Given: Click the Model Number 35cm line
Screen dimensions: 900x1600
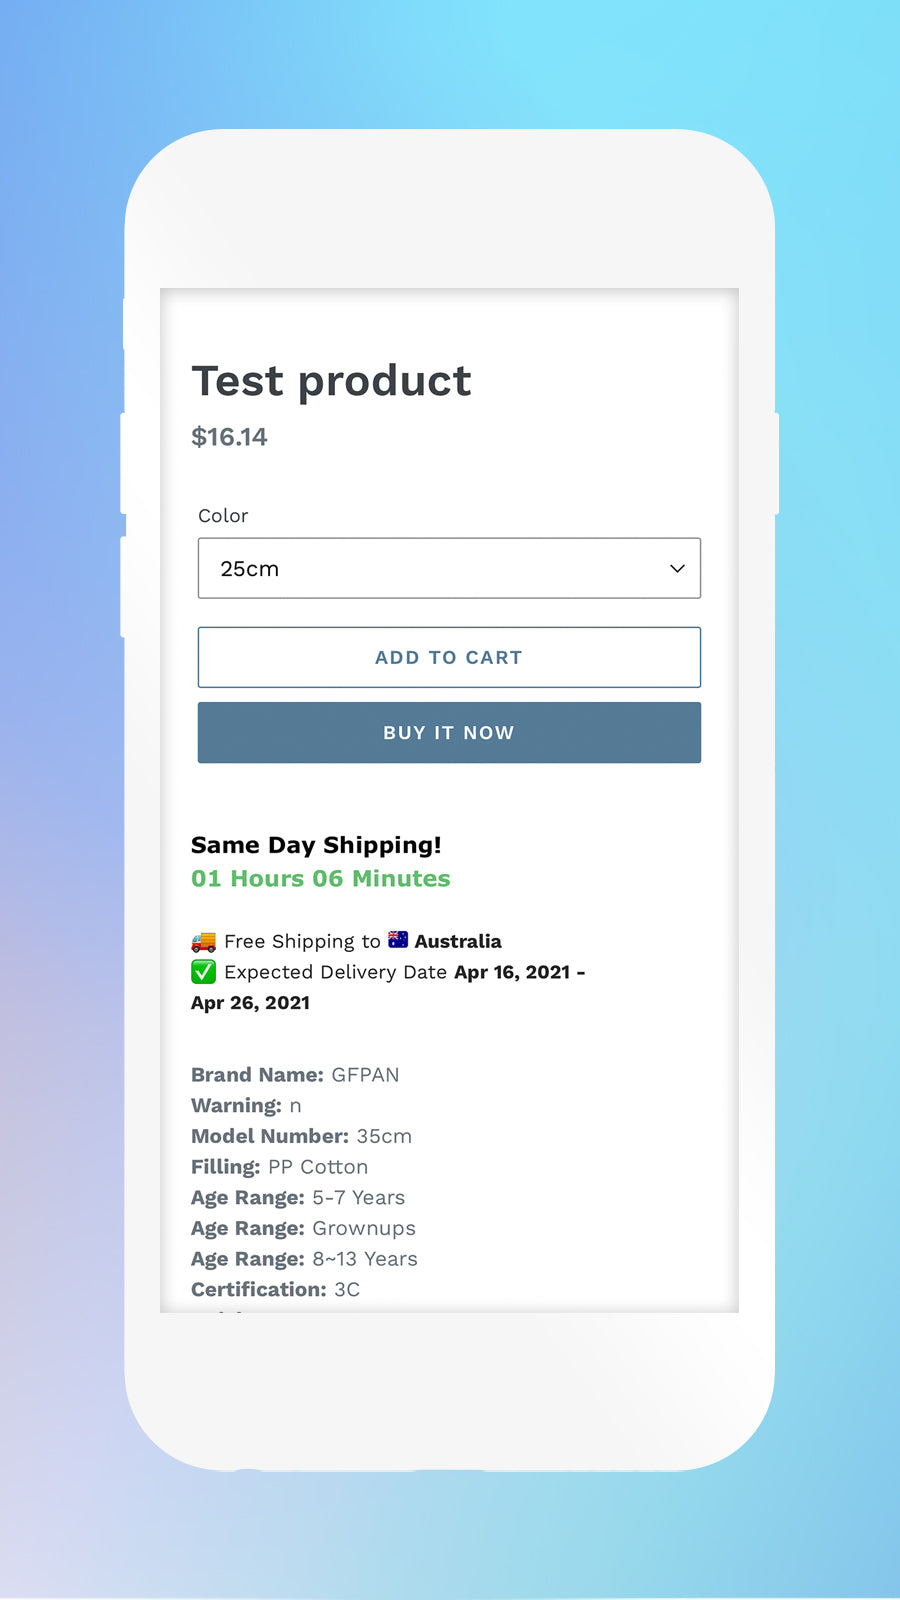Looking at the screenshot, I should click(300, 1136).
